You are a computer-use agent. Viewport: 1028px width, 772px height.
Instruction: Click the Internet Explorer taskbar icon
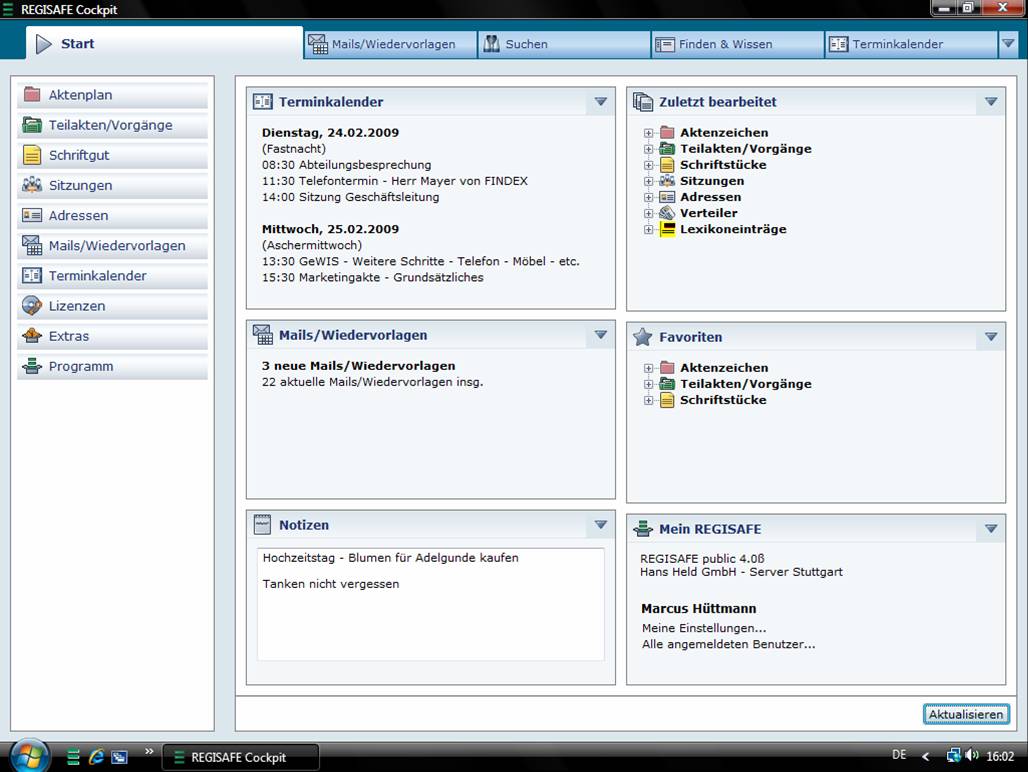[96, 757]
